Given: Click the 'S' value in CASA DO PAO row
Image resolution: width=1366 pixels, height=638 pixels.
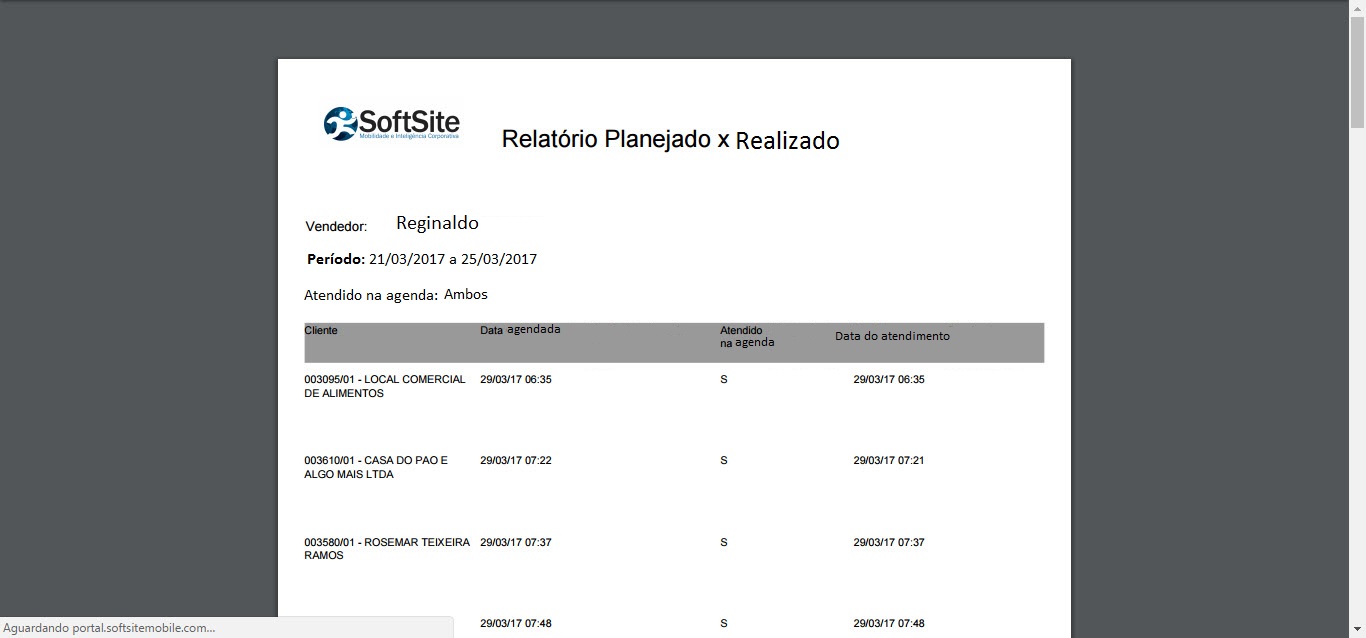Looking at the screenshot, I should click(723, 461).
